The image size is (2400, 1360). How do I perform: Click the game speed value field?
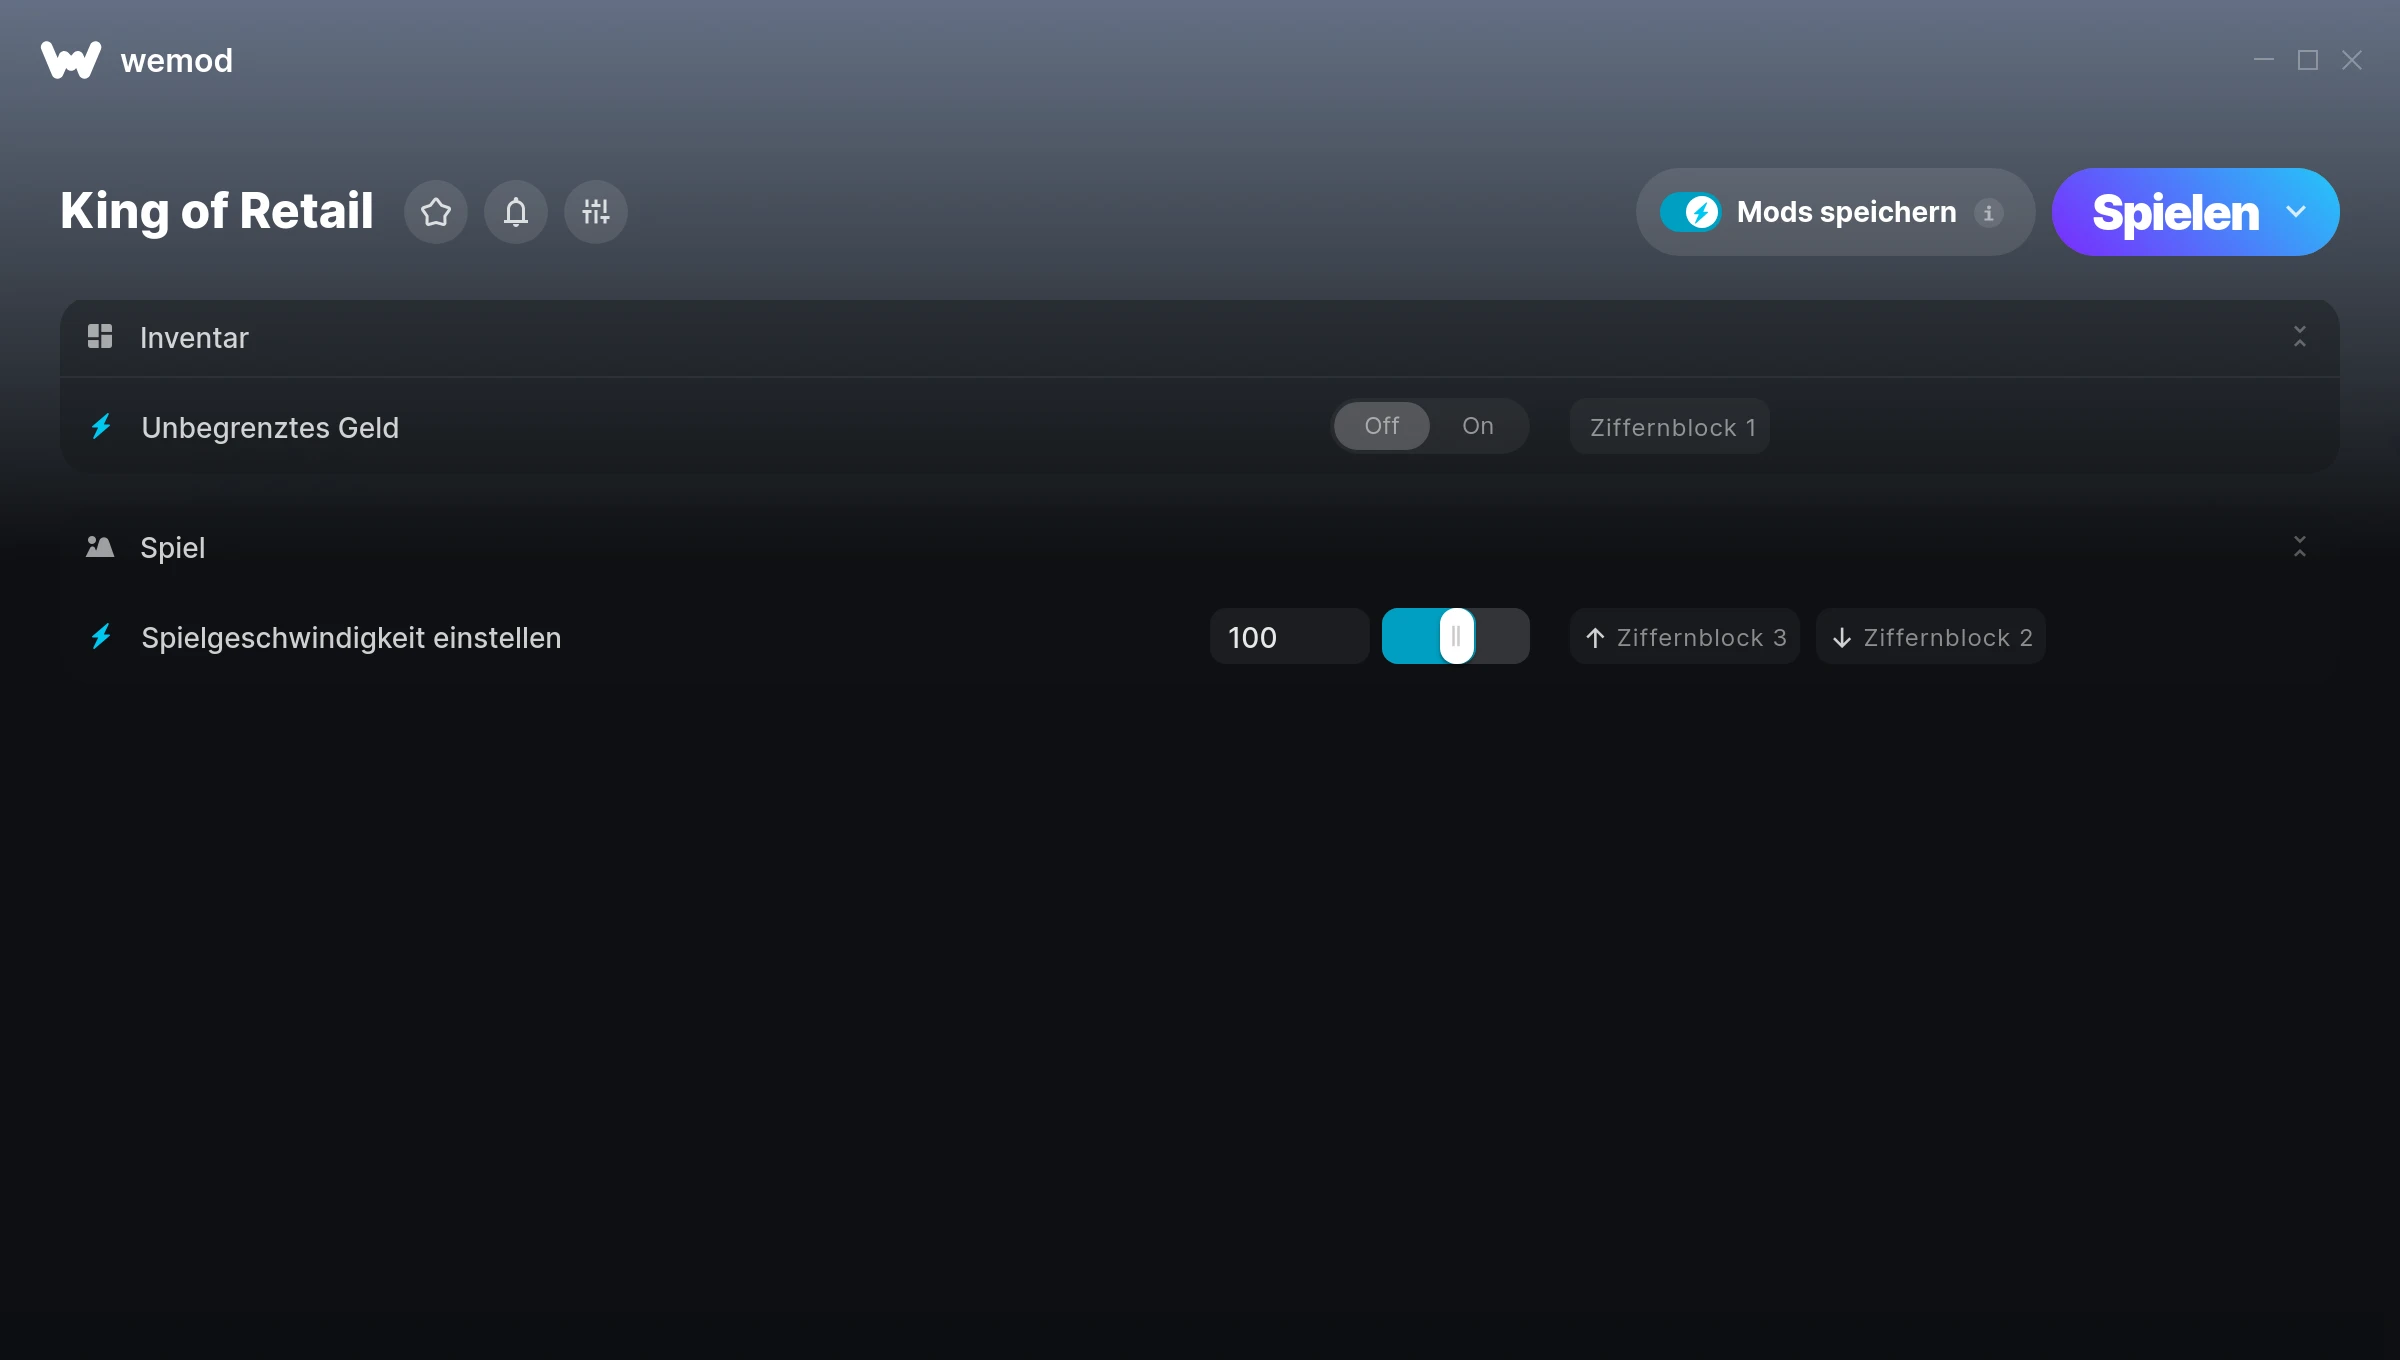tap(1288, 637)
